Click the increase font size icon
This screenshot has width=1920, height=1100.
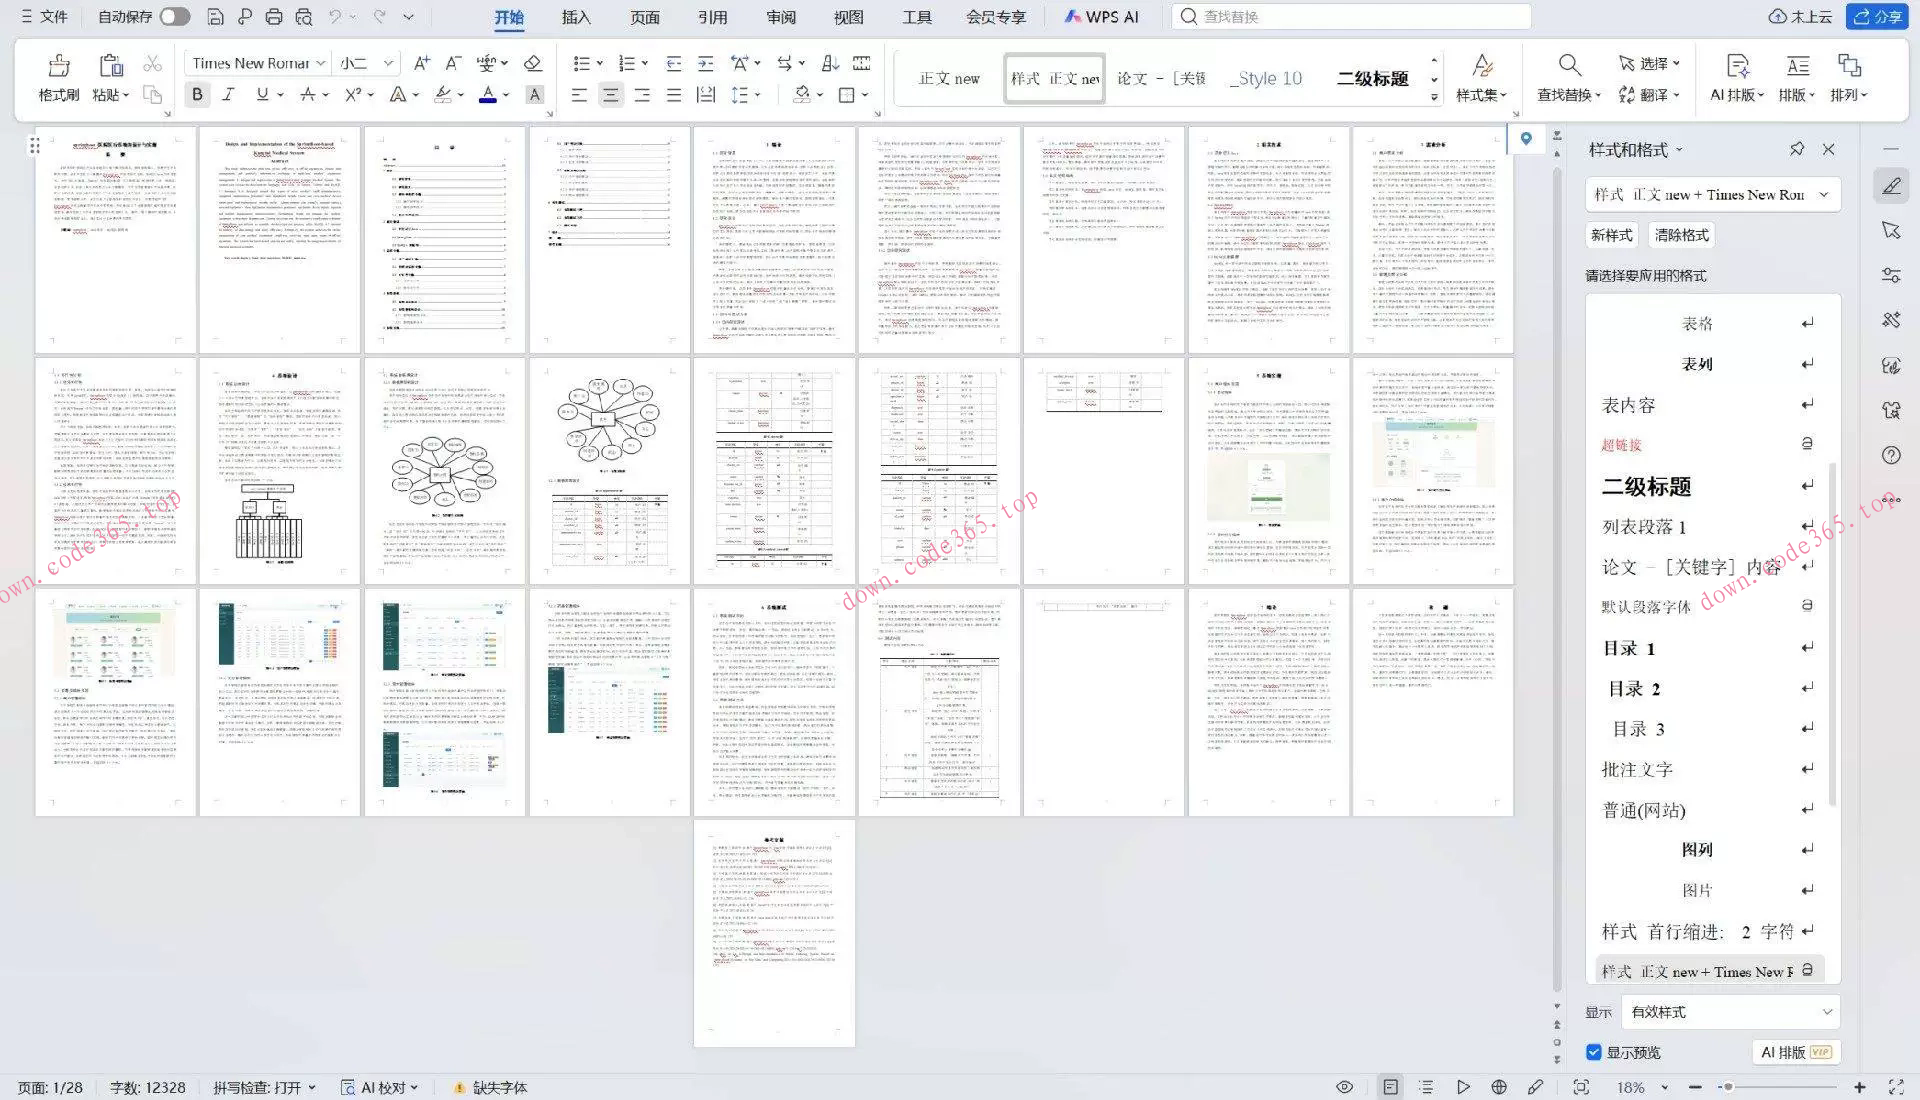[421, 63]
